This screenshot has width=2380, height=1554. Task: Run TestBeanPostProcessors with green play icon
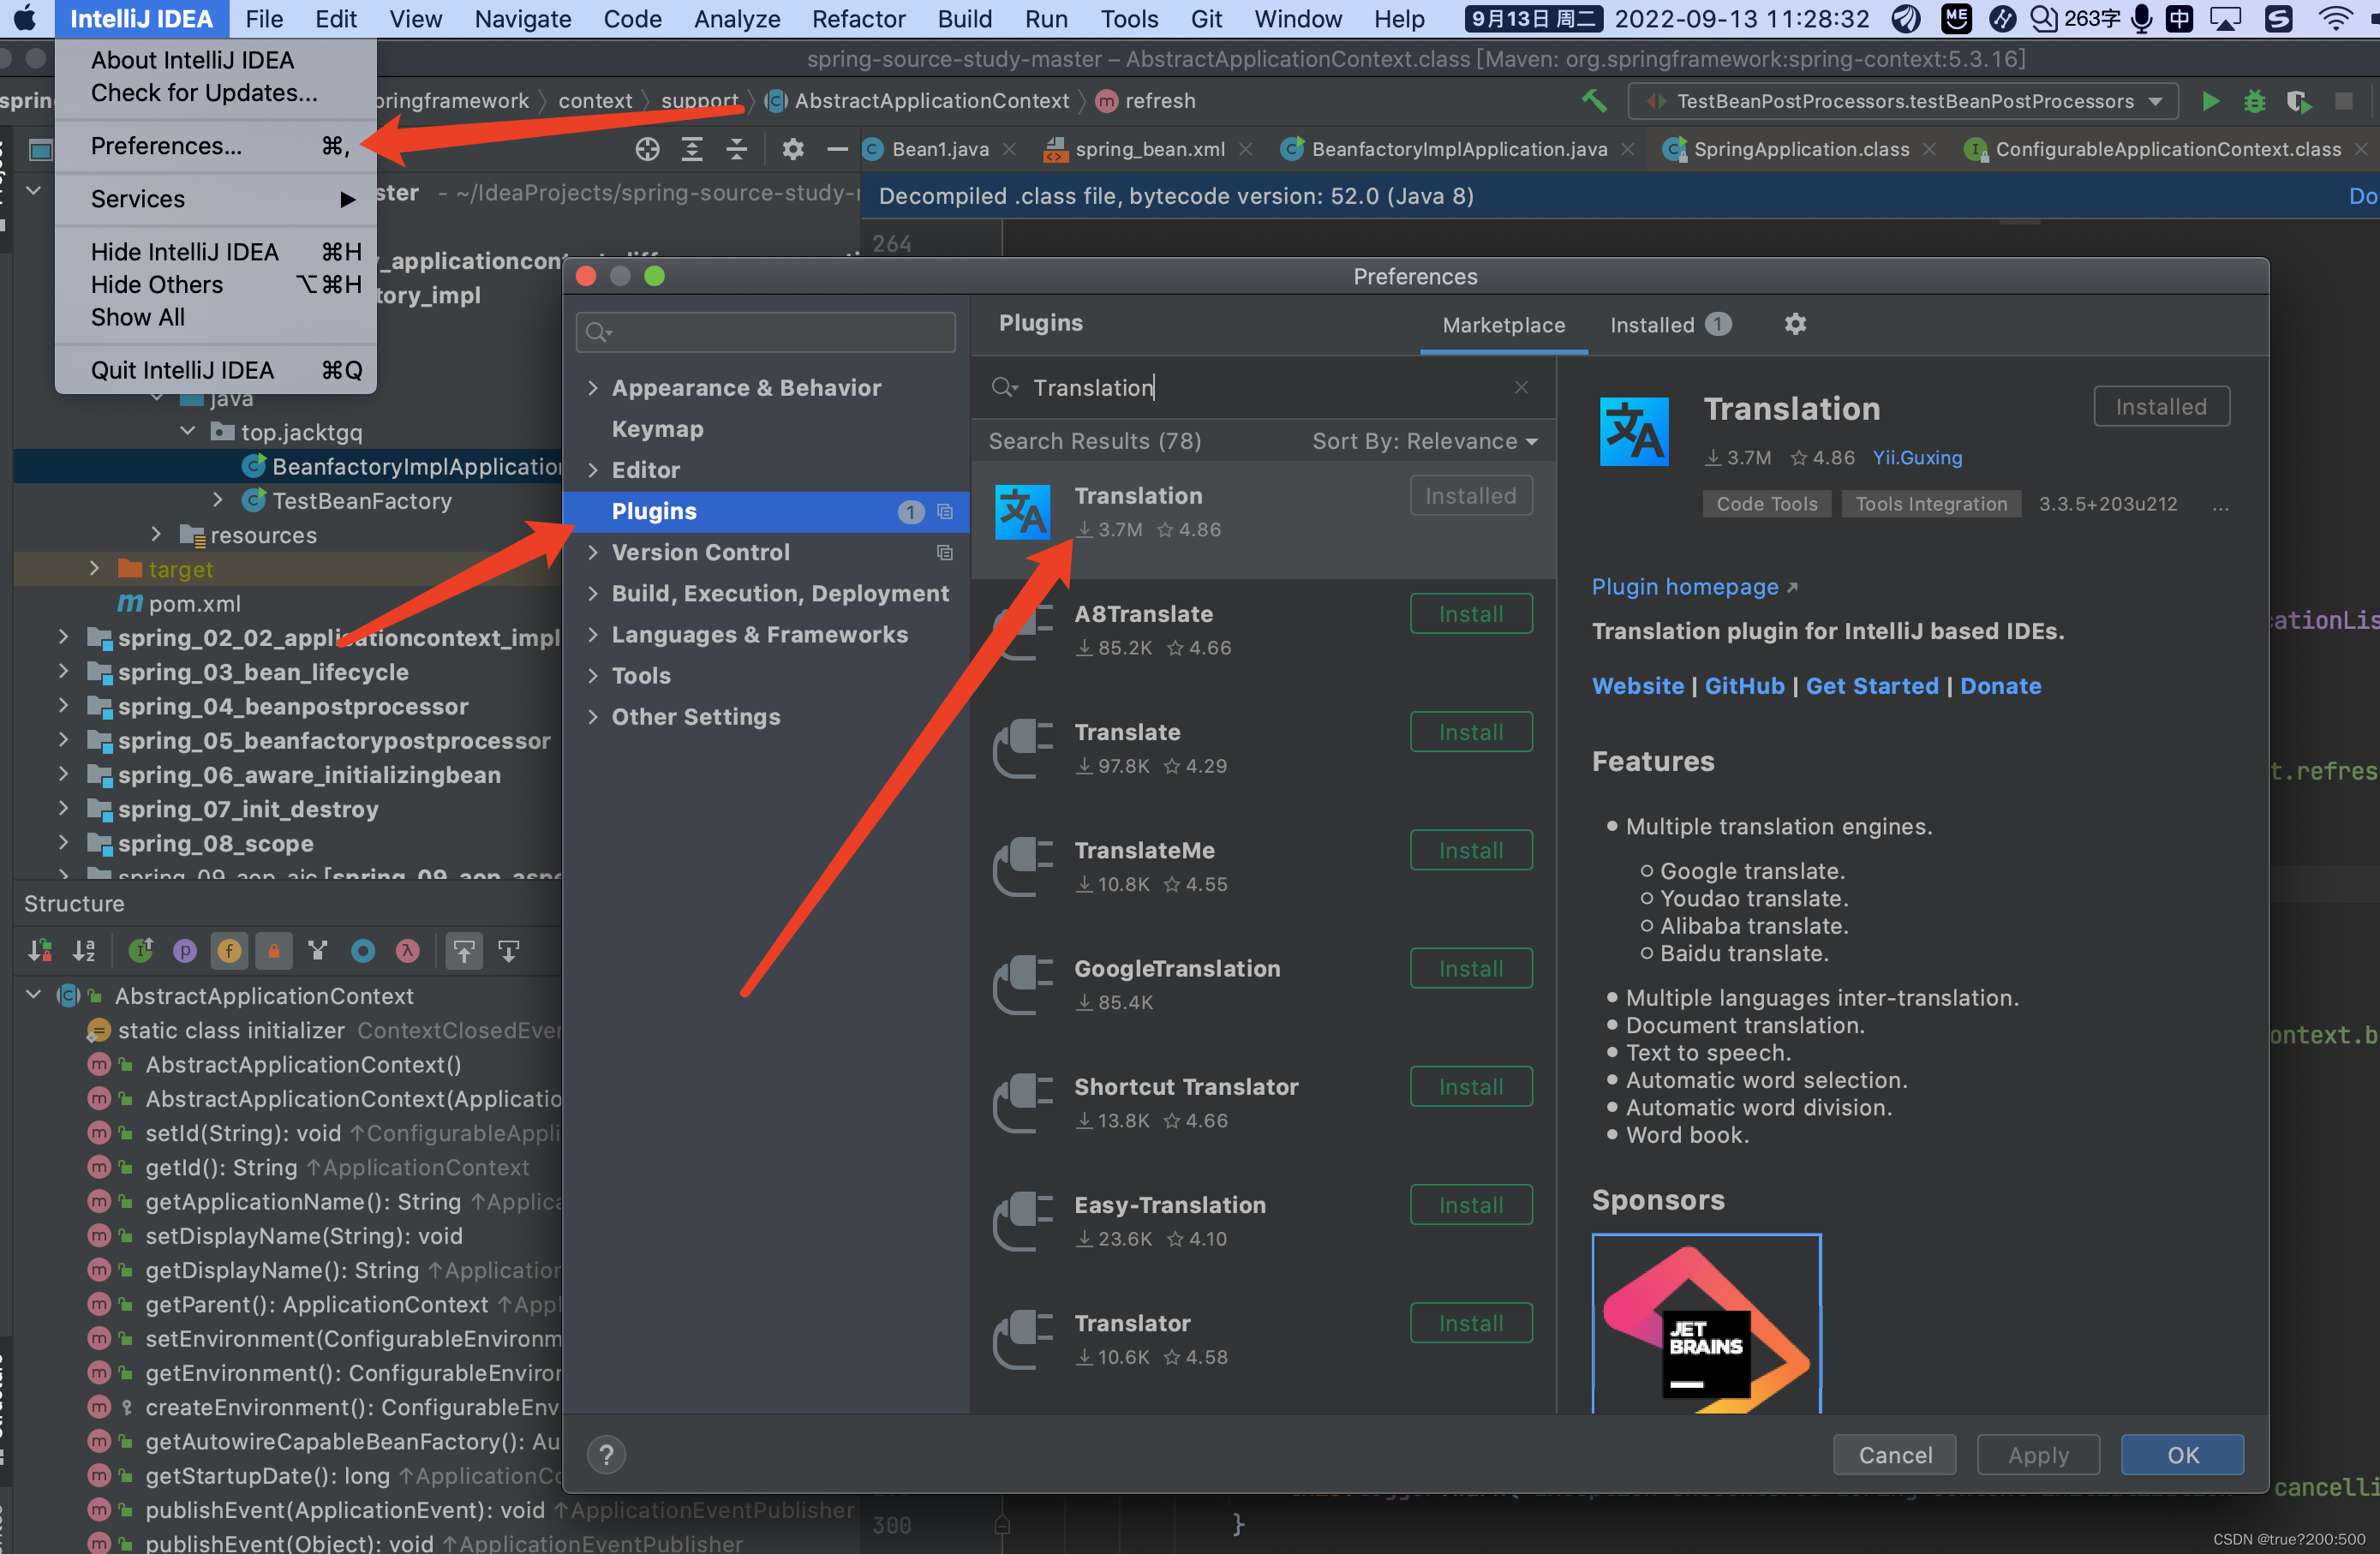pyautogui.click(x=2210, y=101)
